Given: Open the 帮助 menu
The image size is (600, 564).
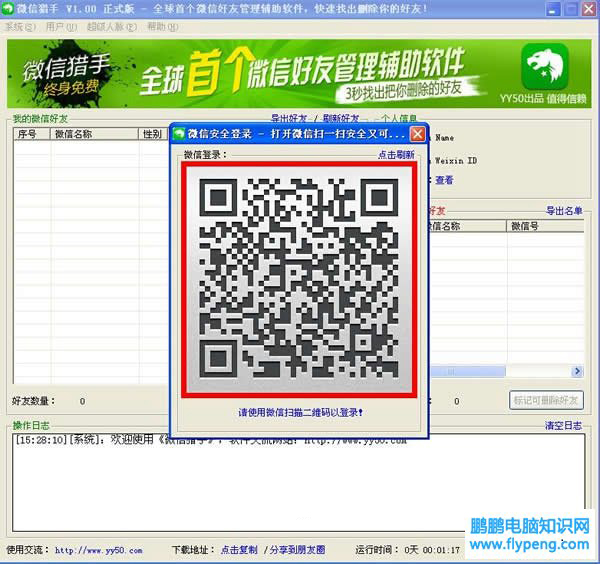Looking at the screenshot, I should point(163,27).
